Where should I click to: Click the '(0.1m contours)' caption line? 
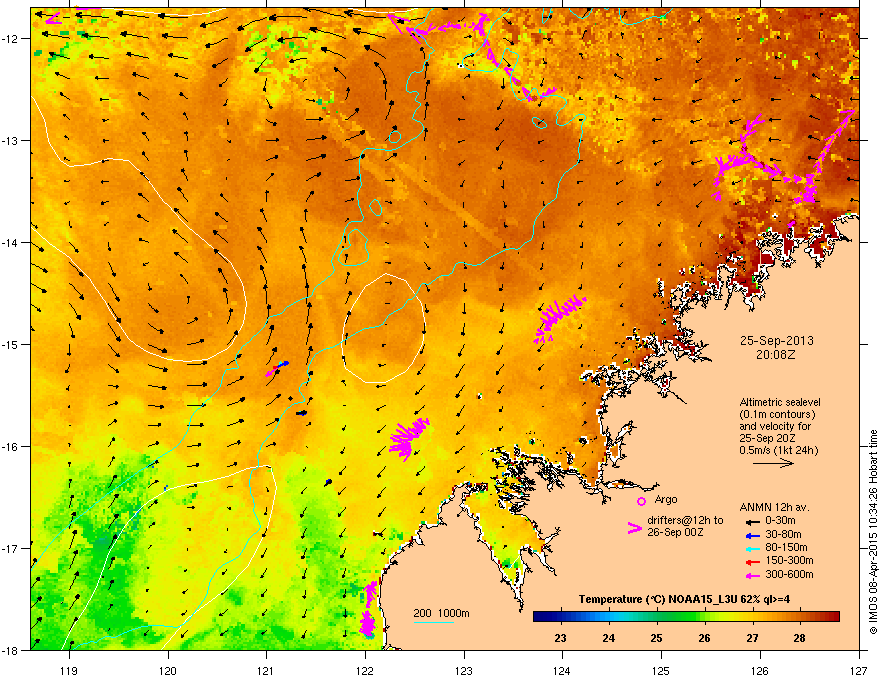(777, 415)
